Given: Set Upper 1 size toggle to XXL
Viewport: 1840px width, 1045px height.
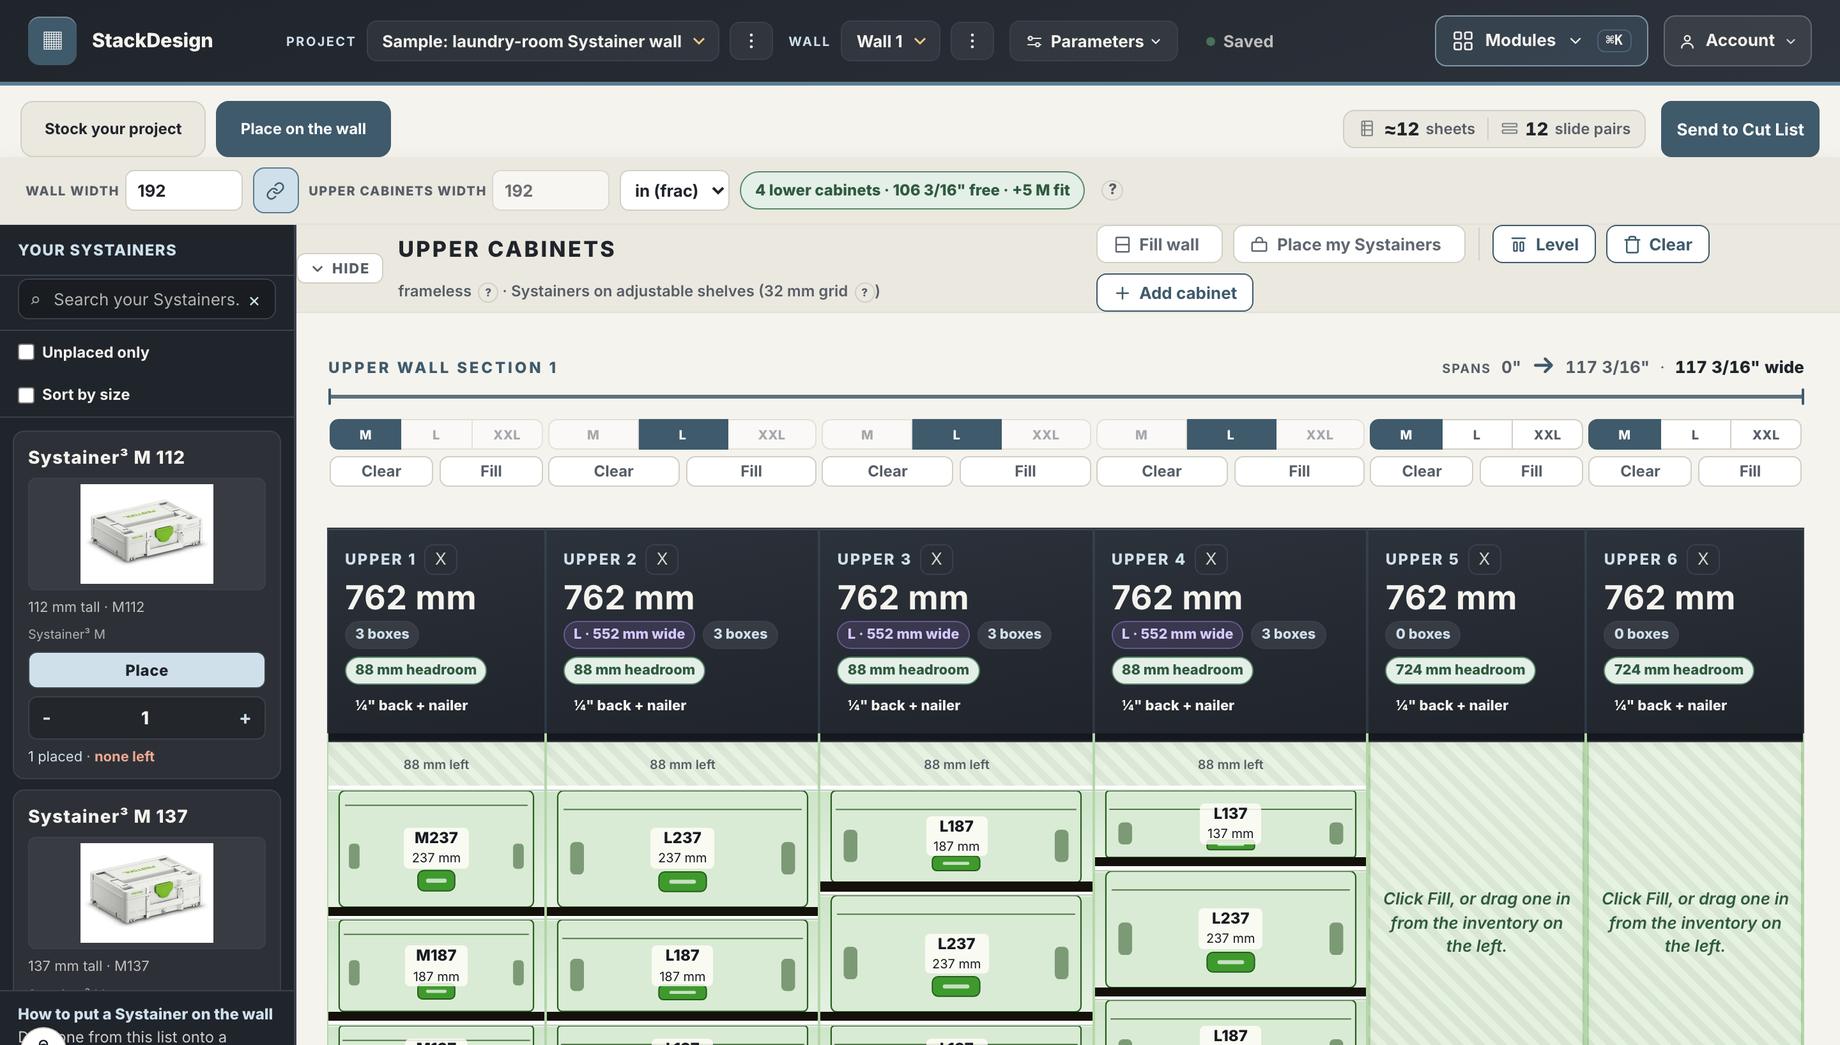Looking at the screenshot, I should pyautogui.click(x=507, y=435).
